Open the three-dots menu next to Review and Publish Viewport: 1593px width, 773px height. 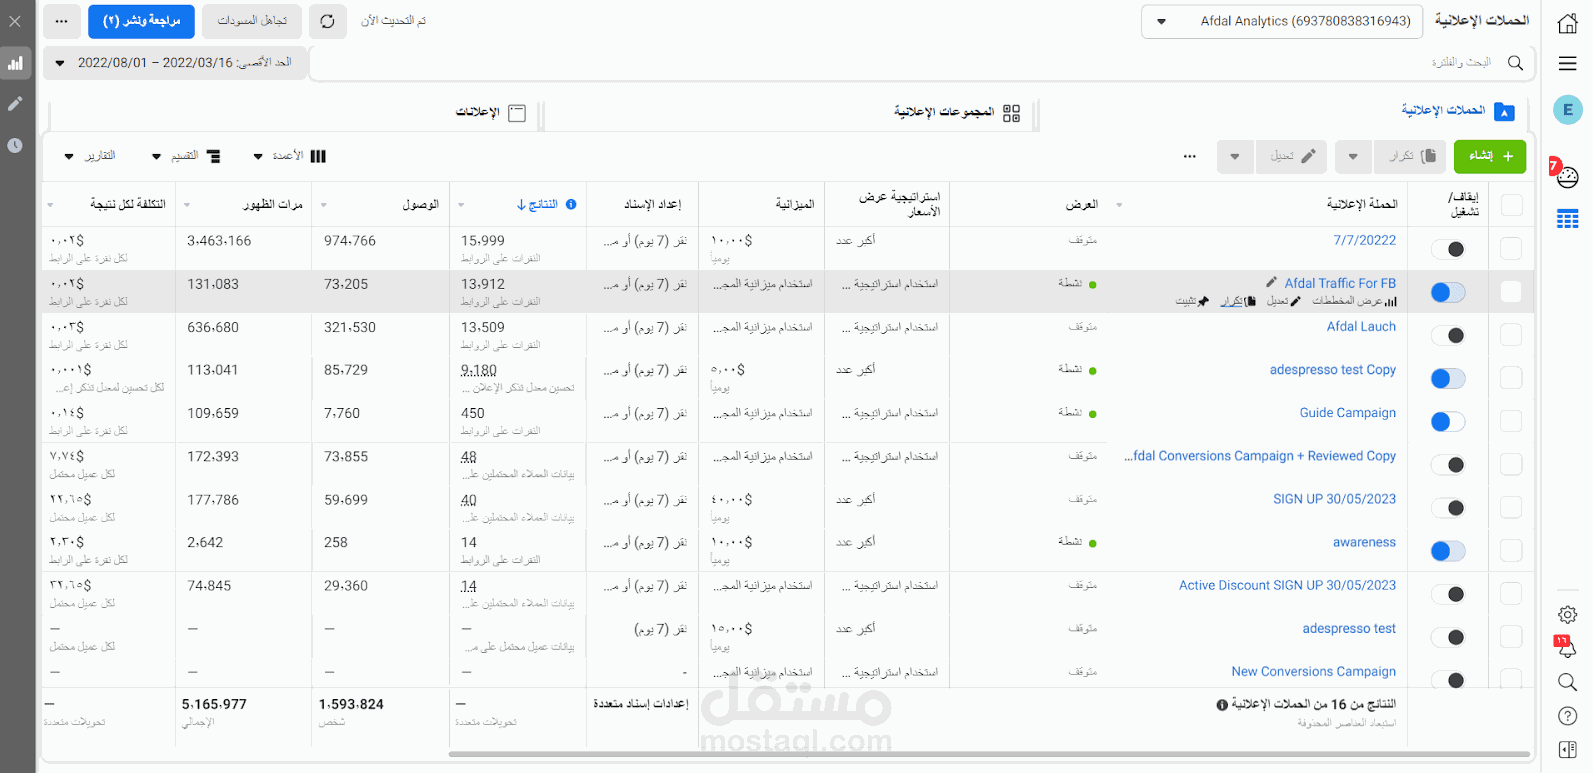(62, 21)
